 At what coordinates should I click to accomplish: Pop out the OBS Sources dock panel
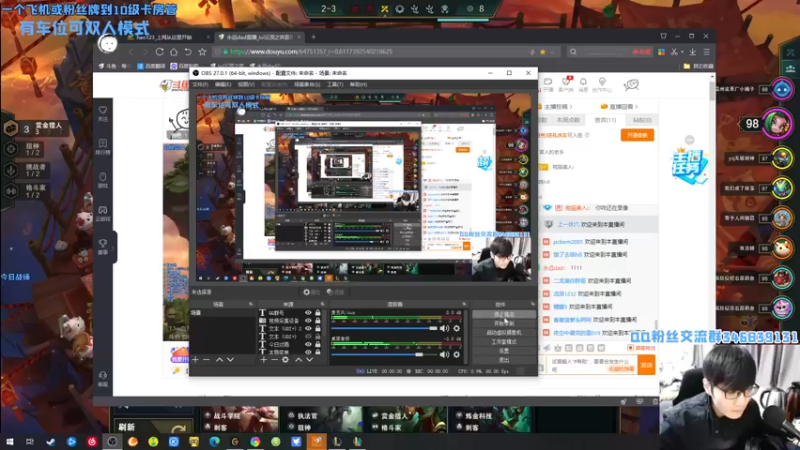pos(322,304)
